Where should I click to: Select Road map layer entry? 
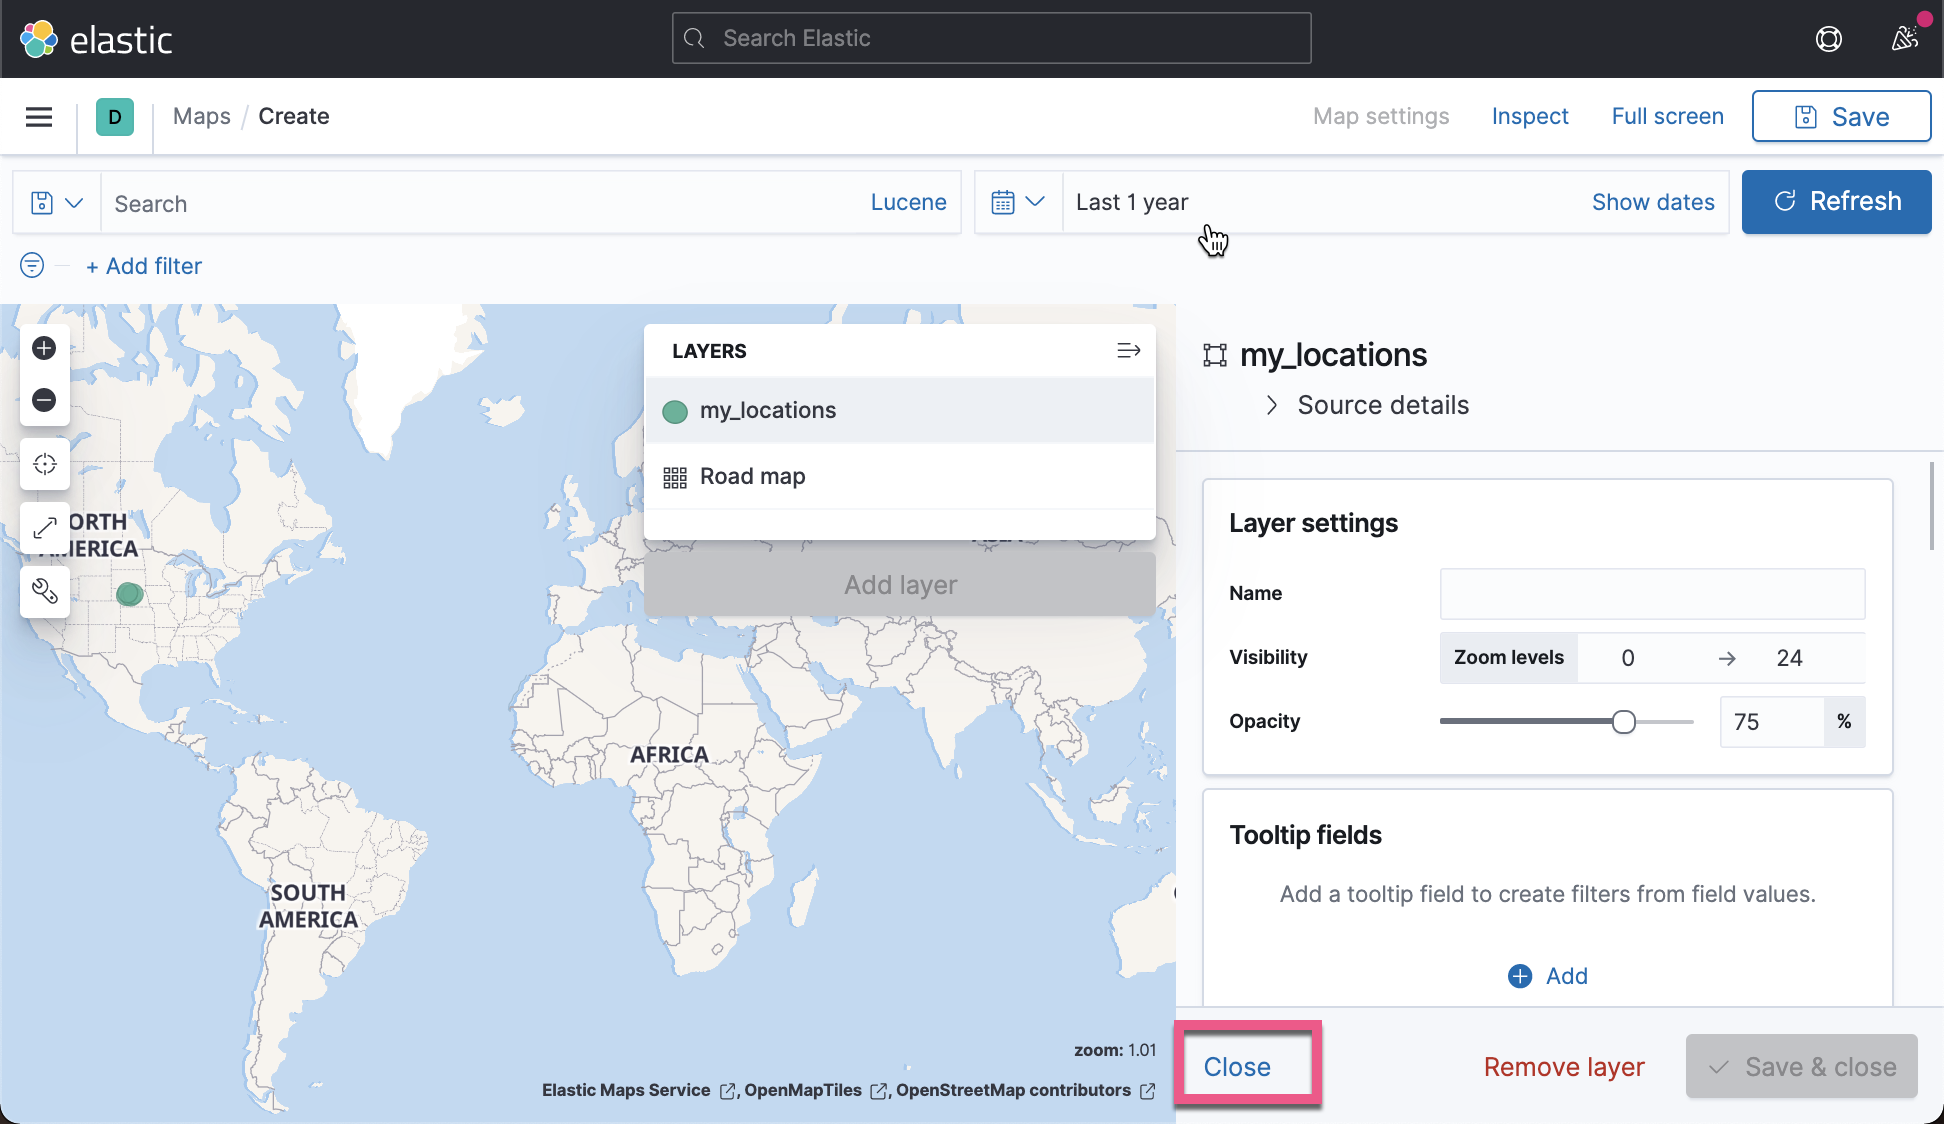[752, 477]
